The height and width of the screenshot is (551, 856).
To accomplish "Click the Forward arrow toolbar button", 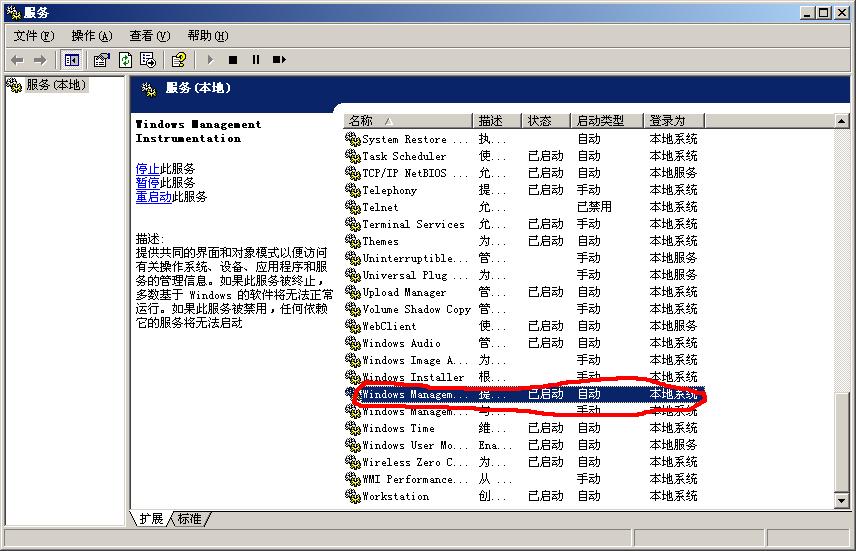I will click(x=40, y=60).
